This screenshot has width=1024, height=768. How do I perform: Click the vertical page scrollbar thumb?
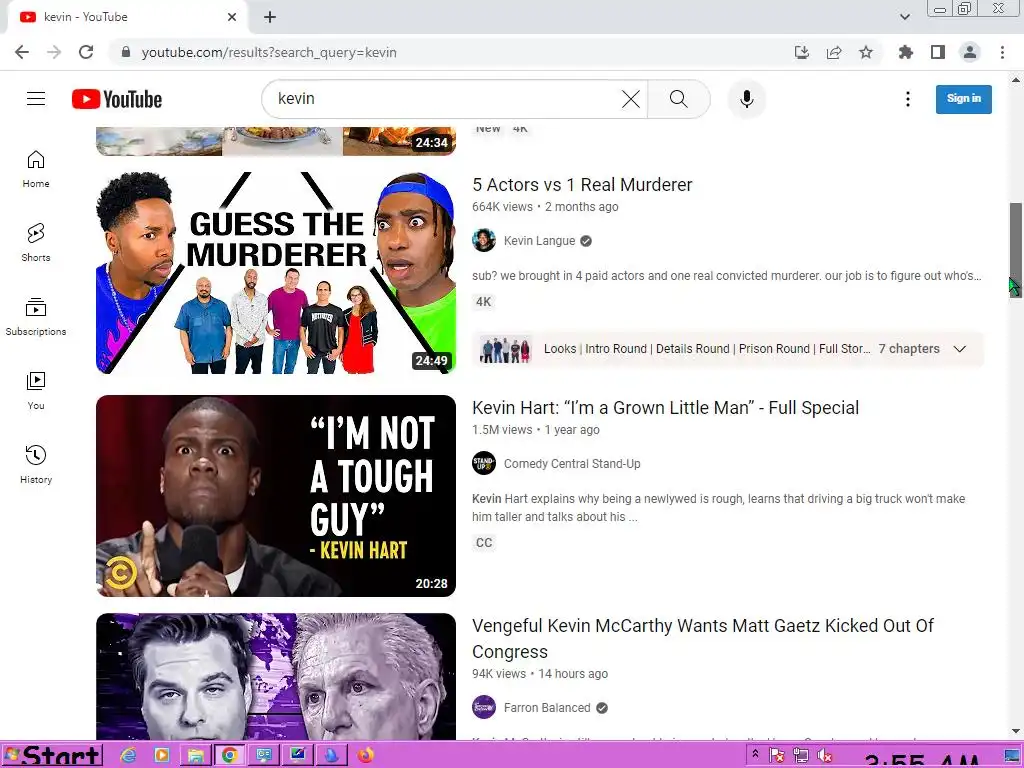1016,248
